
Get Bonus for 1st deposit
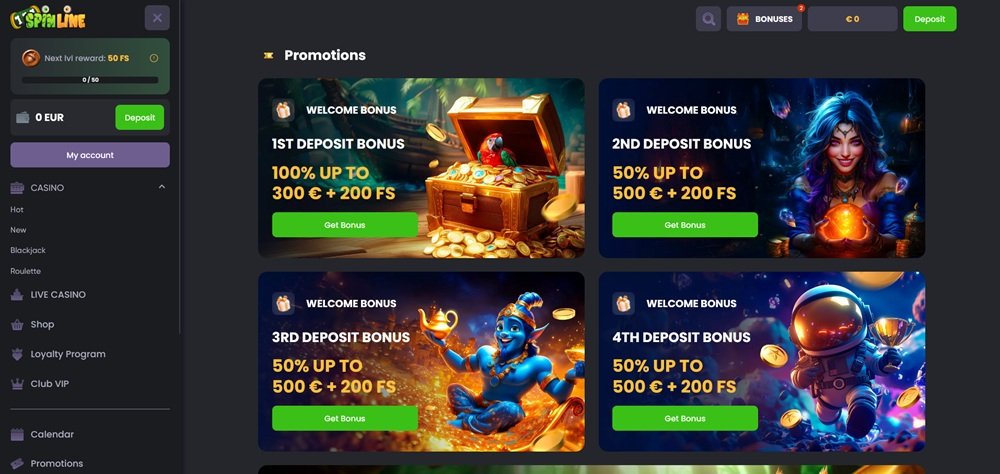pos(344,225)
